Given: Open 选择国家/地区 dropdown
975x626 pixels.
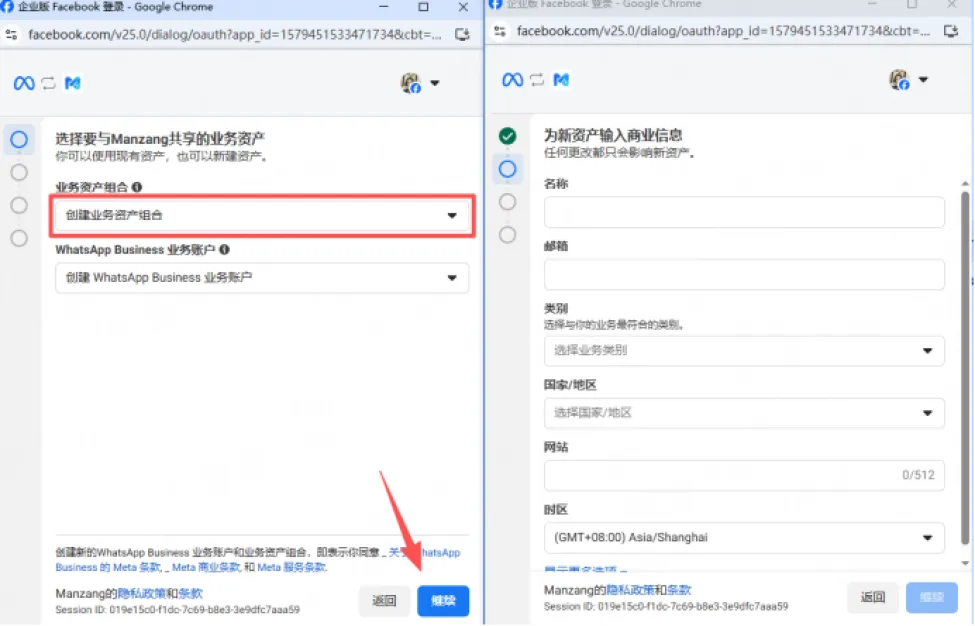Looking at the screenshot, I should point(744,413).
